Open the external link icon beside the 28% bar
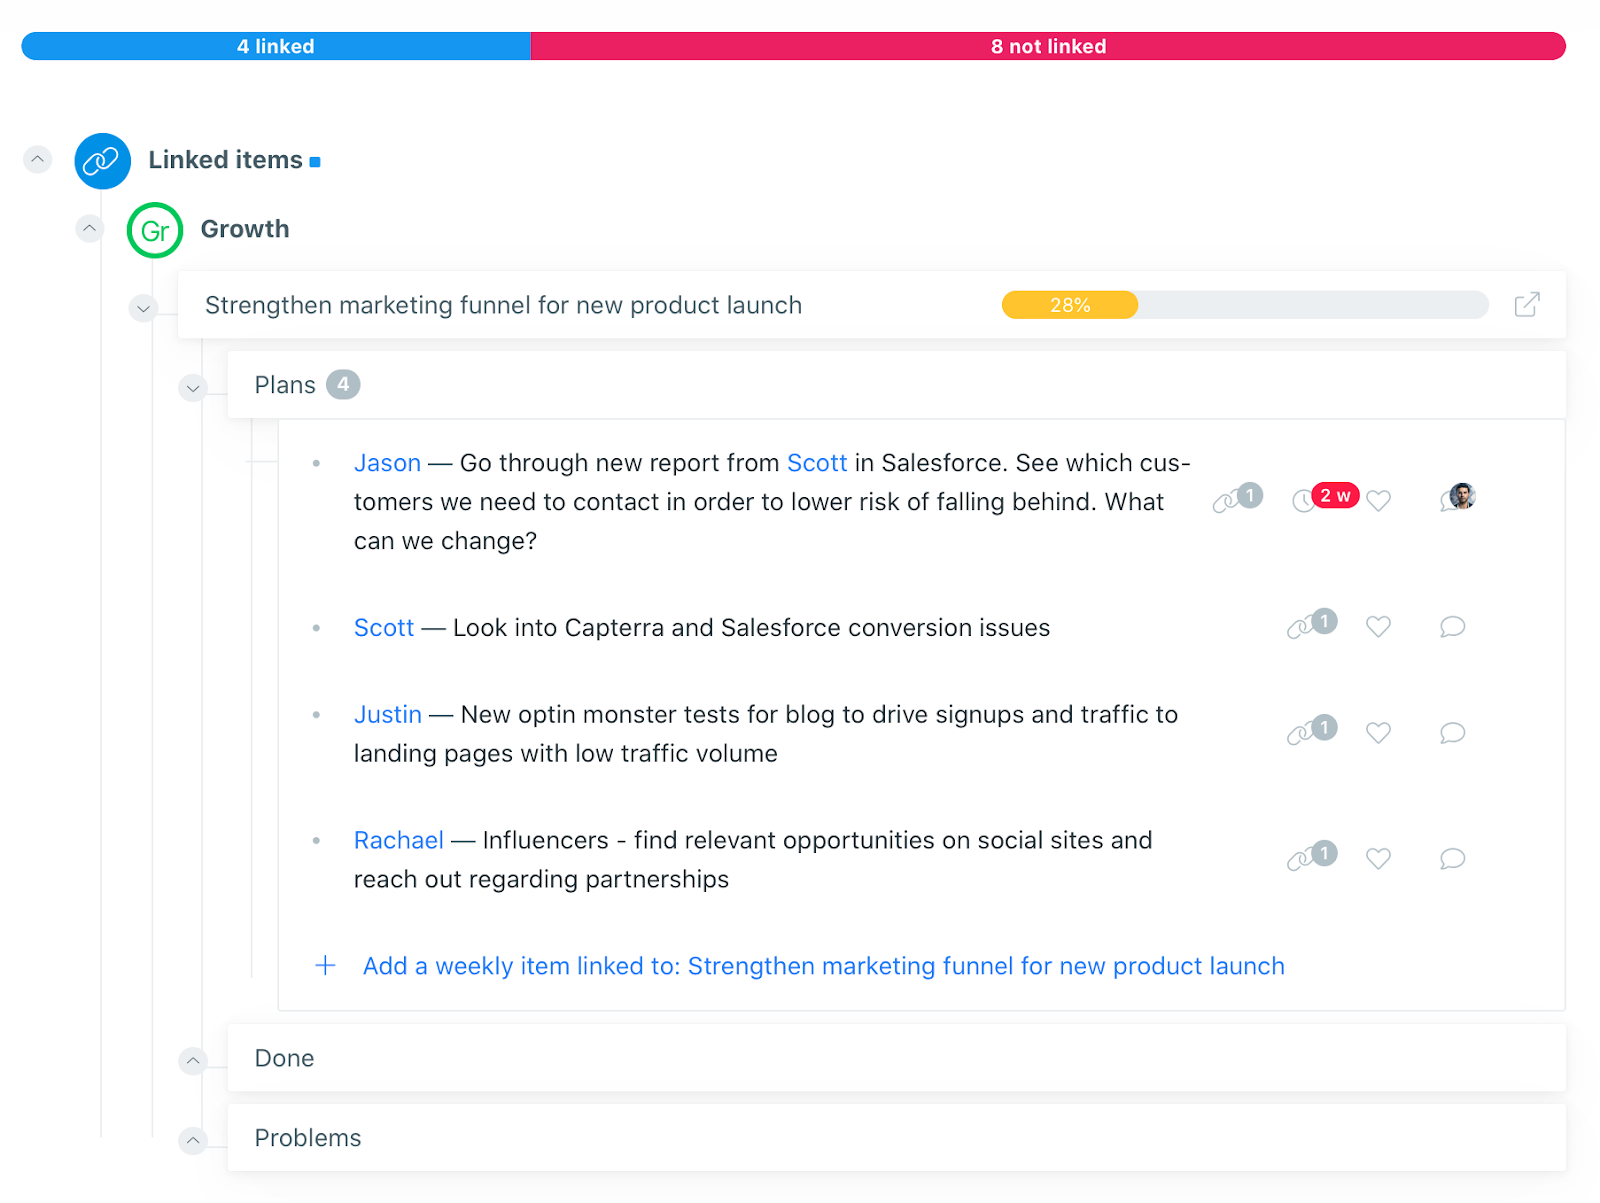The width and height of the screenshot is (1600, 1203). 1527,304
